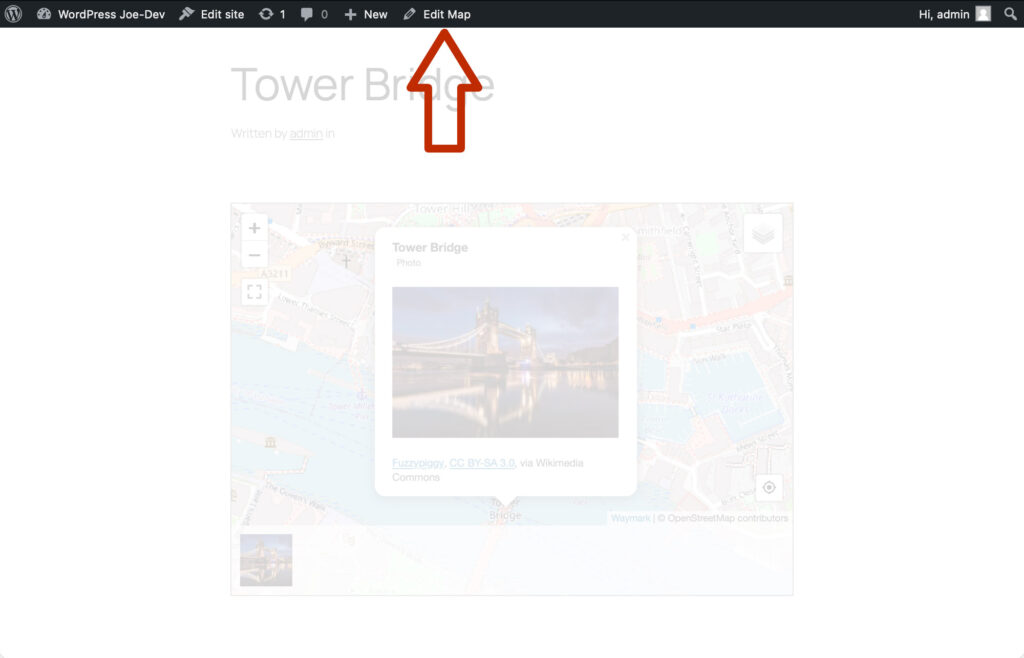Open the WordPress Joe-Dev site menu
This screenshot has height=658, width=1024.
101,14
